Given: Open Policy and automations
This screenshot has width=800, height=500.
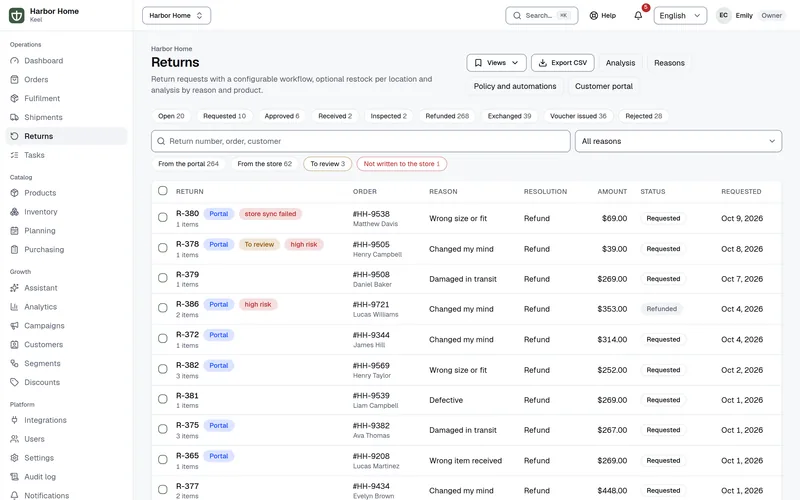Looking at the screenshot, I should pos(515,86).
